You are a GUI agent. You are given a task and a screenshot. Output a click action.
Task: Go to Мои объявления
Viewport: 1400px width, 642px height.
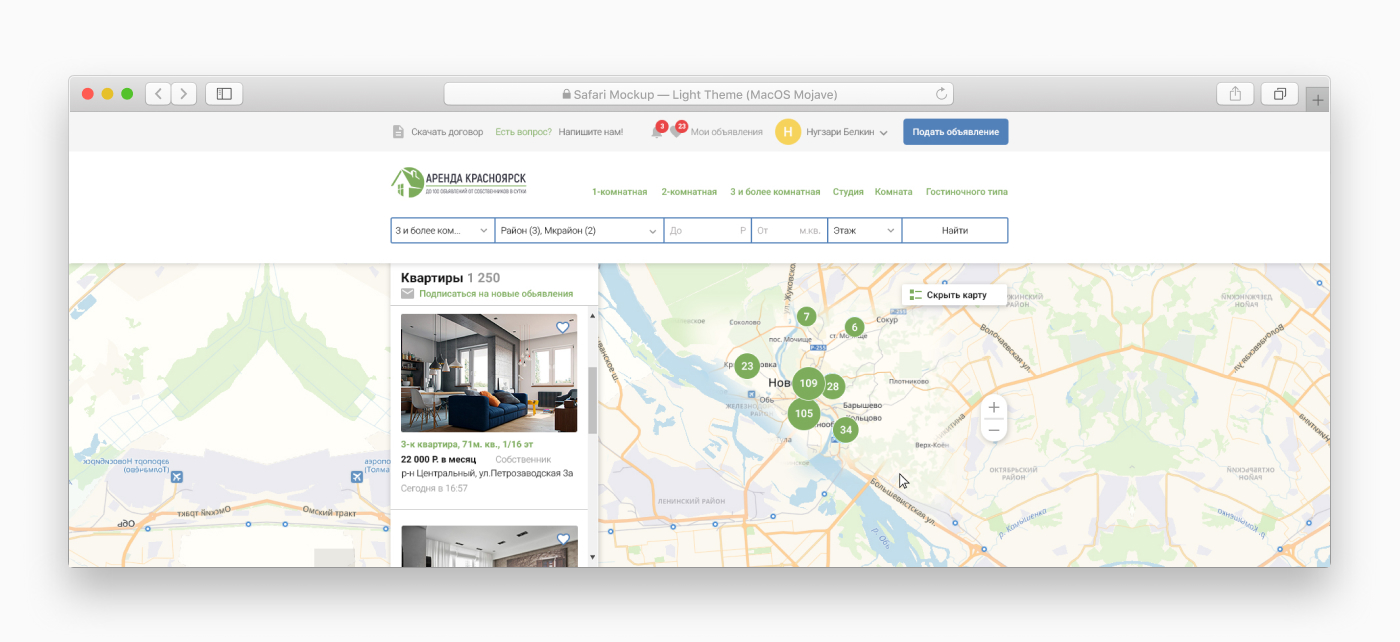pos(727,132)
